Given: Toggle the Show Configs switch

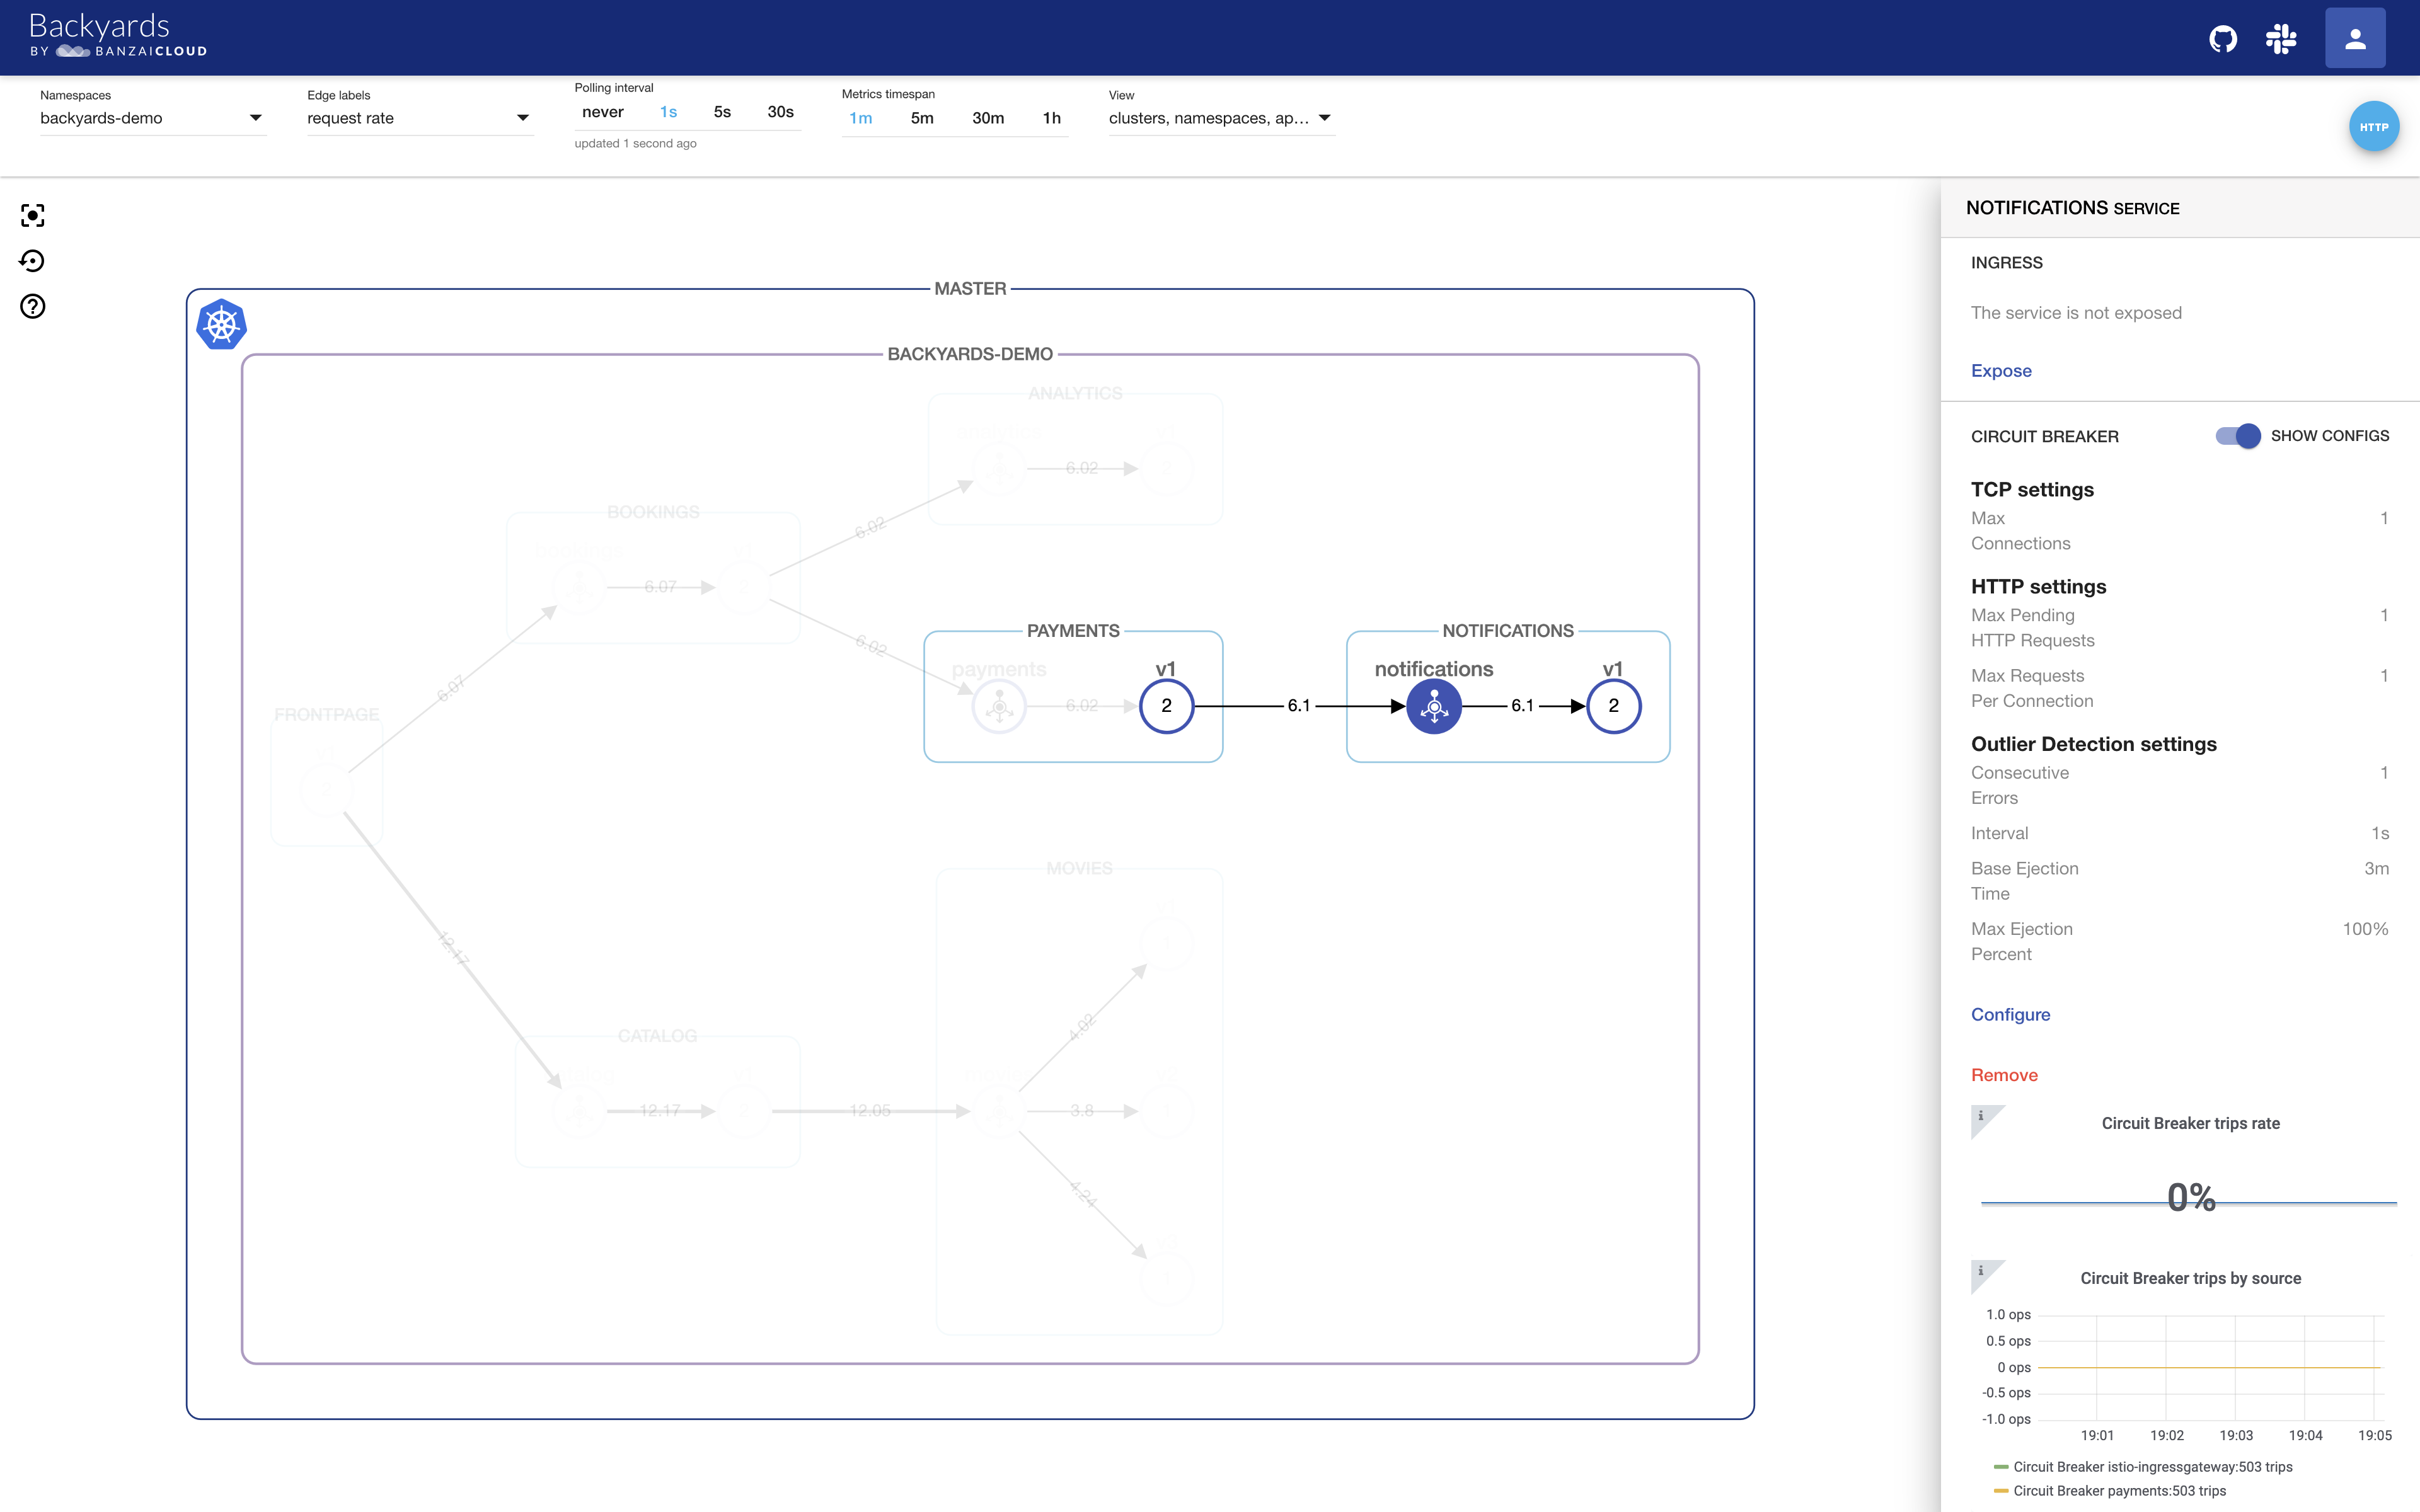Looking at the screenshot, I should click(2238, 436).
